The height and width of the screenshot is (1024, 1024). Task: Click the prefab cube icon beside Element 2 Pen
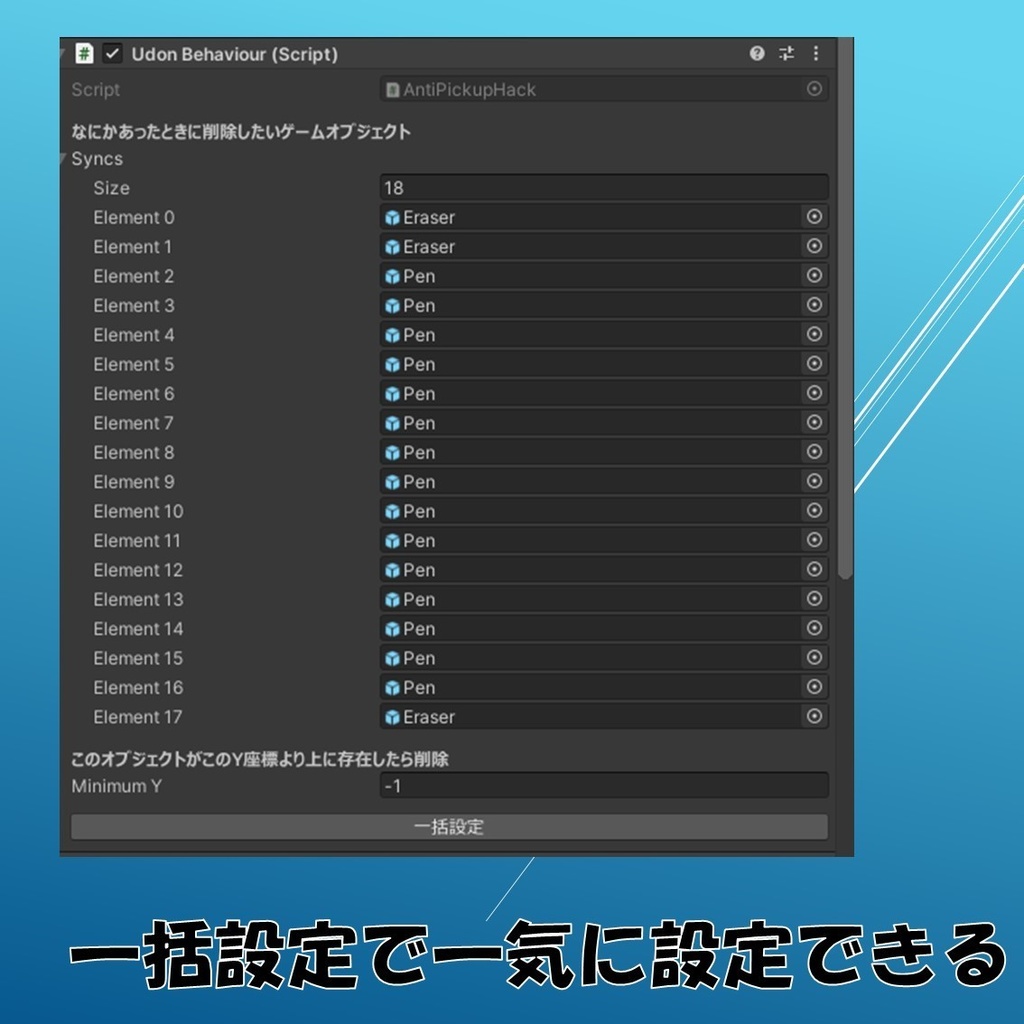pos(394,276)
